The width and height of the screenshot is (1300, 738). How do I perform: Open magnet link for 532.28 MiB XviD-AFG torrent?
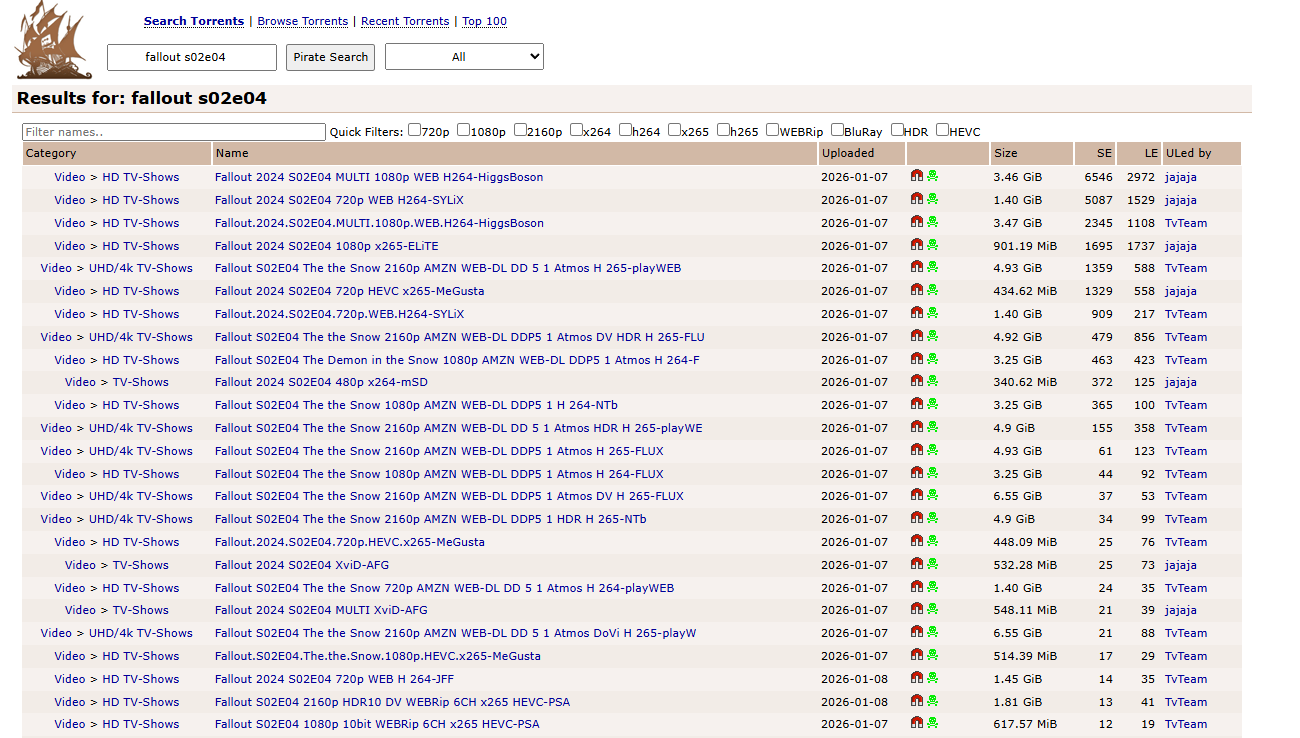916,564
